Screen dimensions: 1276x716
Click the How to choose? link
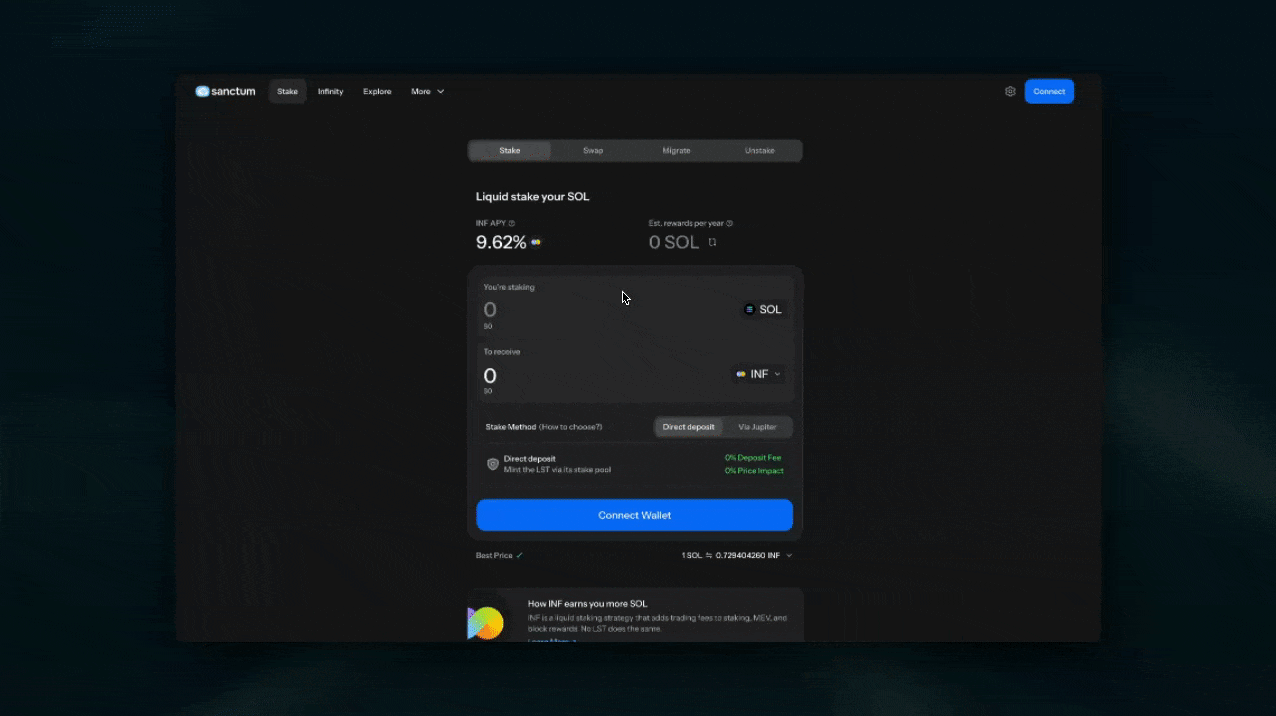point(570,427)
